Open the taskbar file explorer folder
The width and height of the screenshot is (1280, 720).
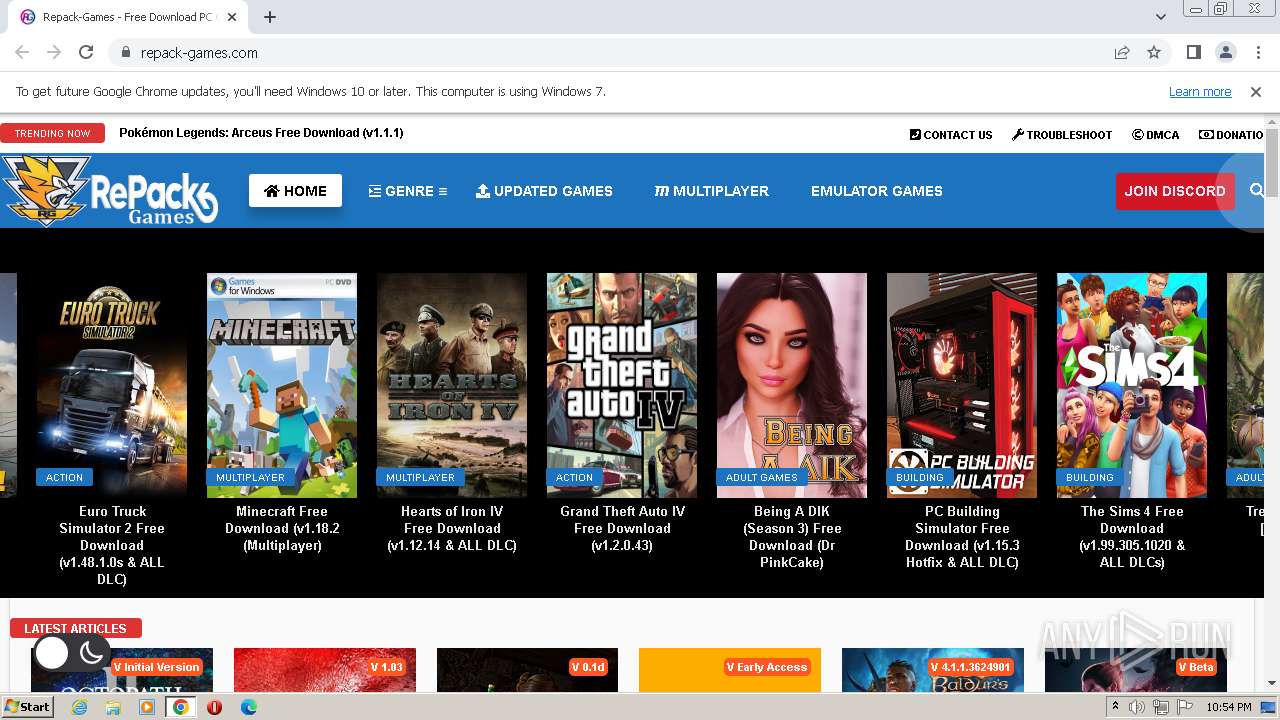[113, 707]
